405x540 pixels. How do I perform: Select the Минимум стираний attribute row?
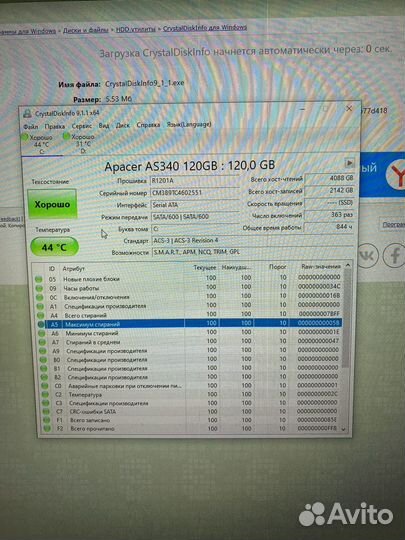point(190,333)
